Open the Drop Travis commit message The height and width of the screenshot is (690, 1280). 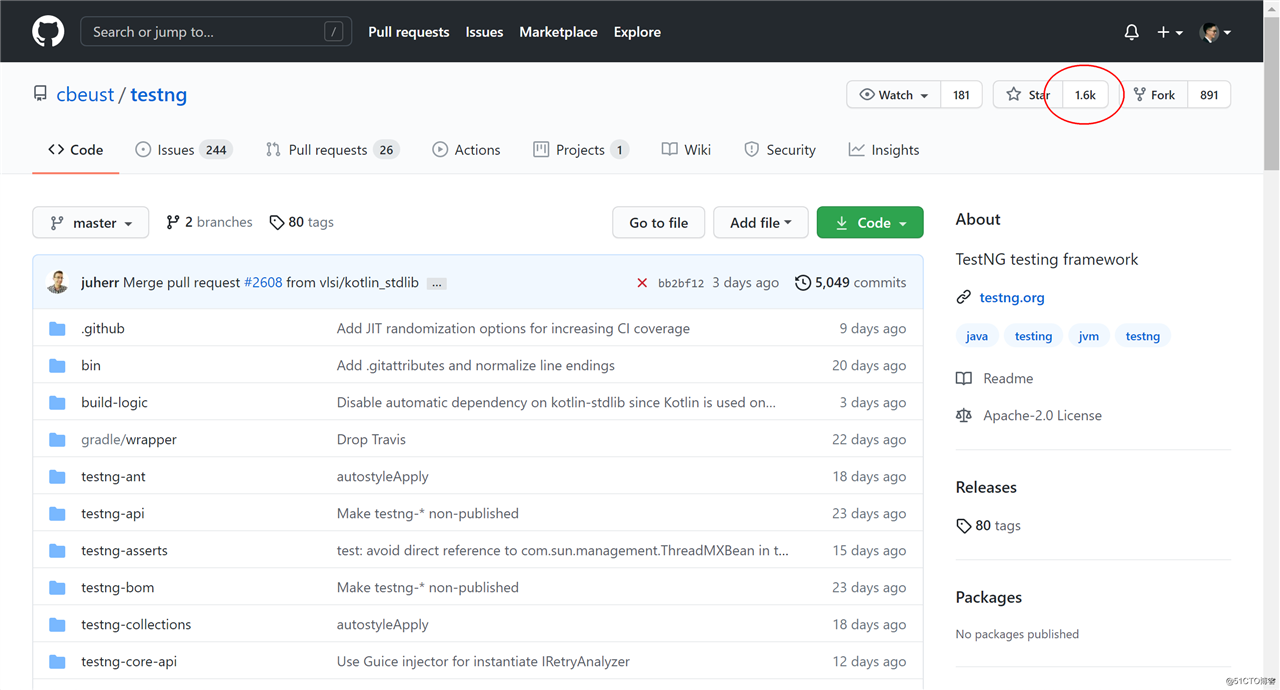click(371, 439)
